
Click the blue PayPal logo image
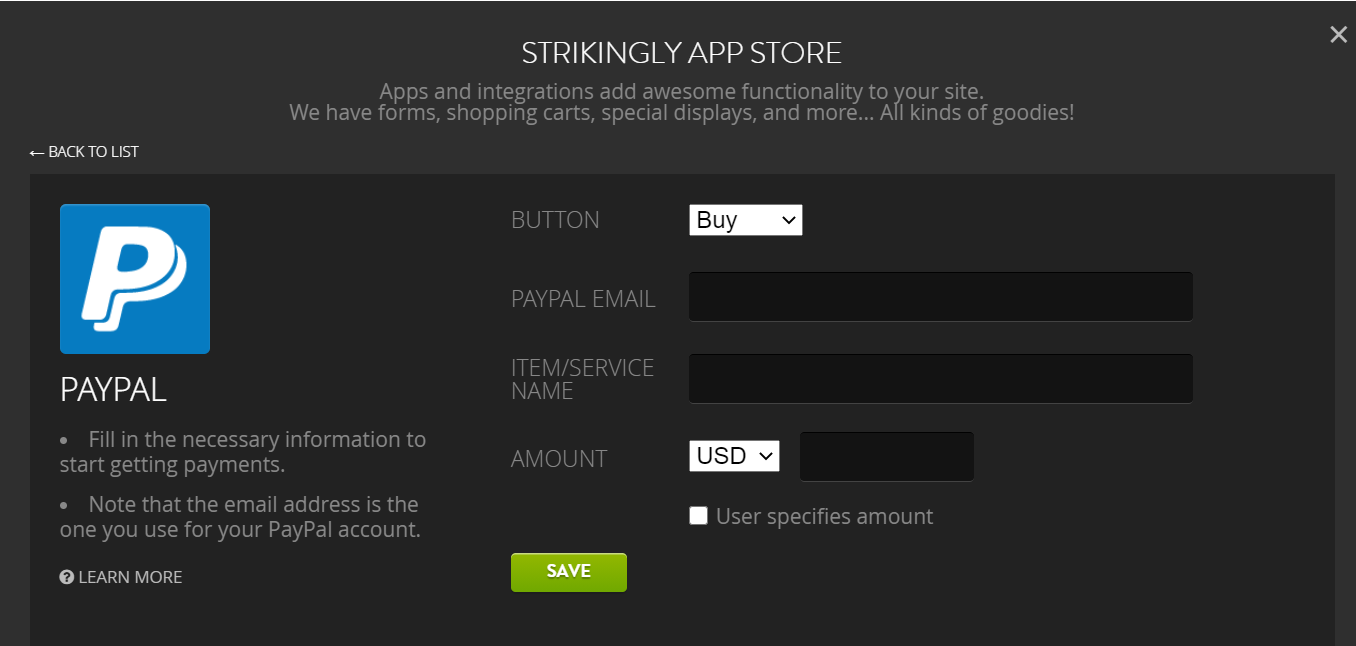[x=135, y=279]
